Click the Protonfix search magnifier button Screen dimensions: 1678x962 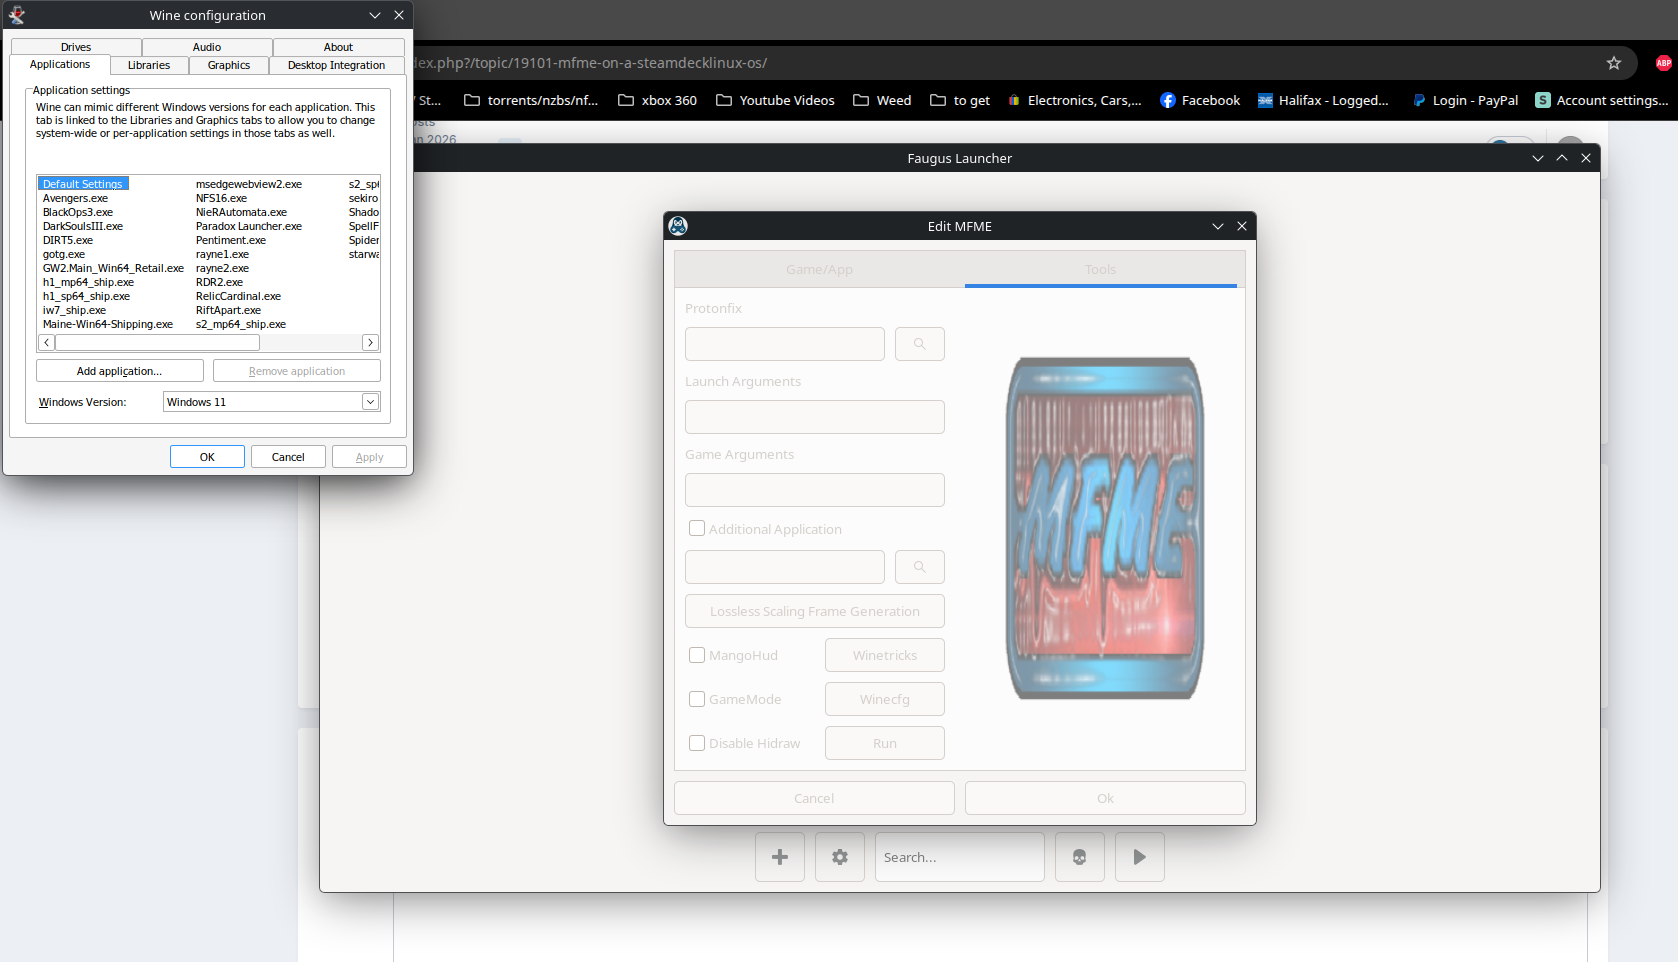tap(920, 344)
